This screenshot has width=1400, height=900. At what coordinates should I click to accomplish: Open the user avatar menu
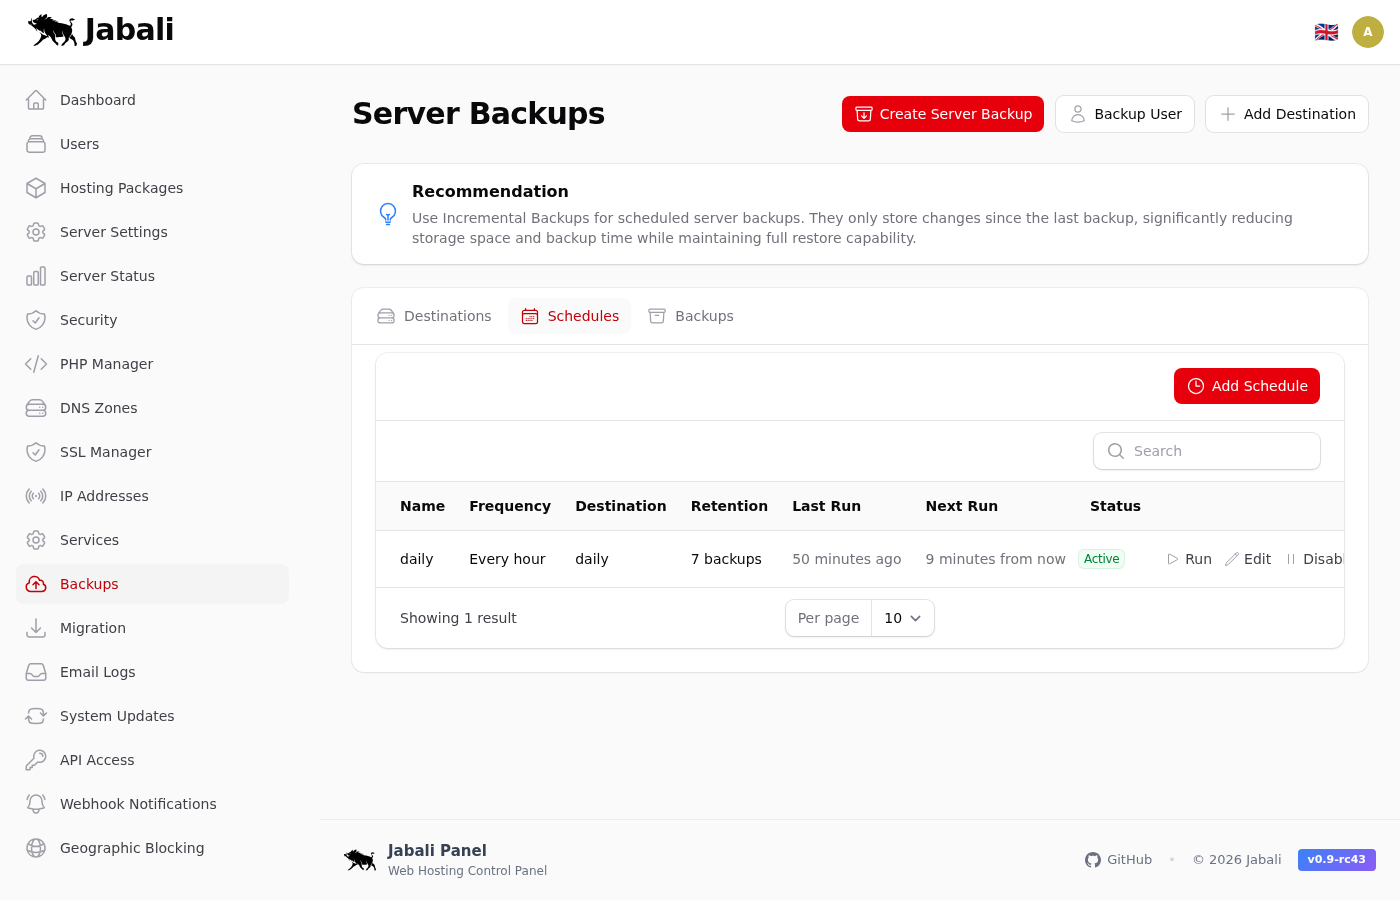pos(1367,32)
